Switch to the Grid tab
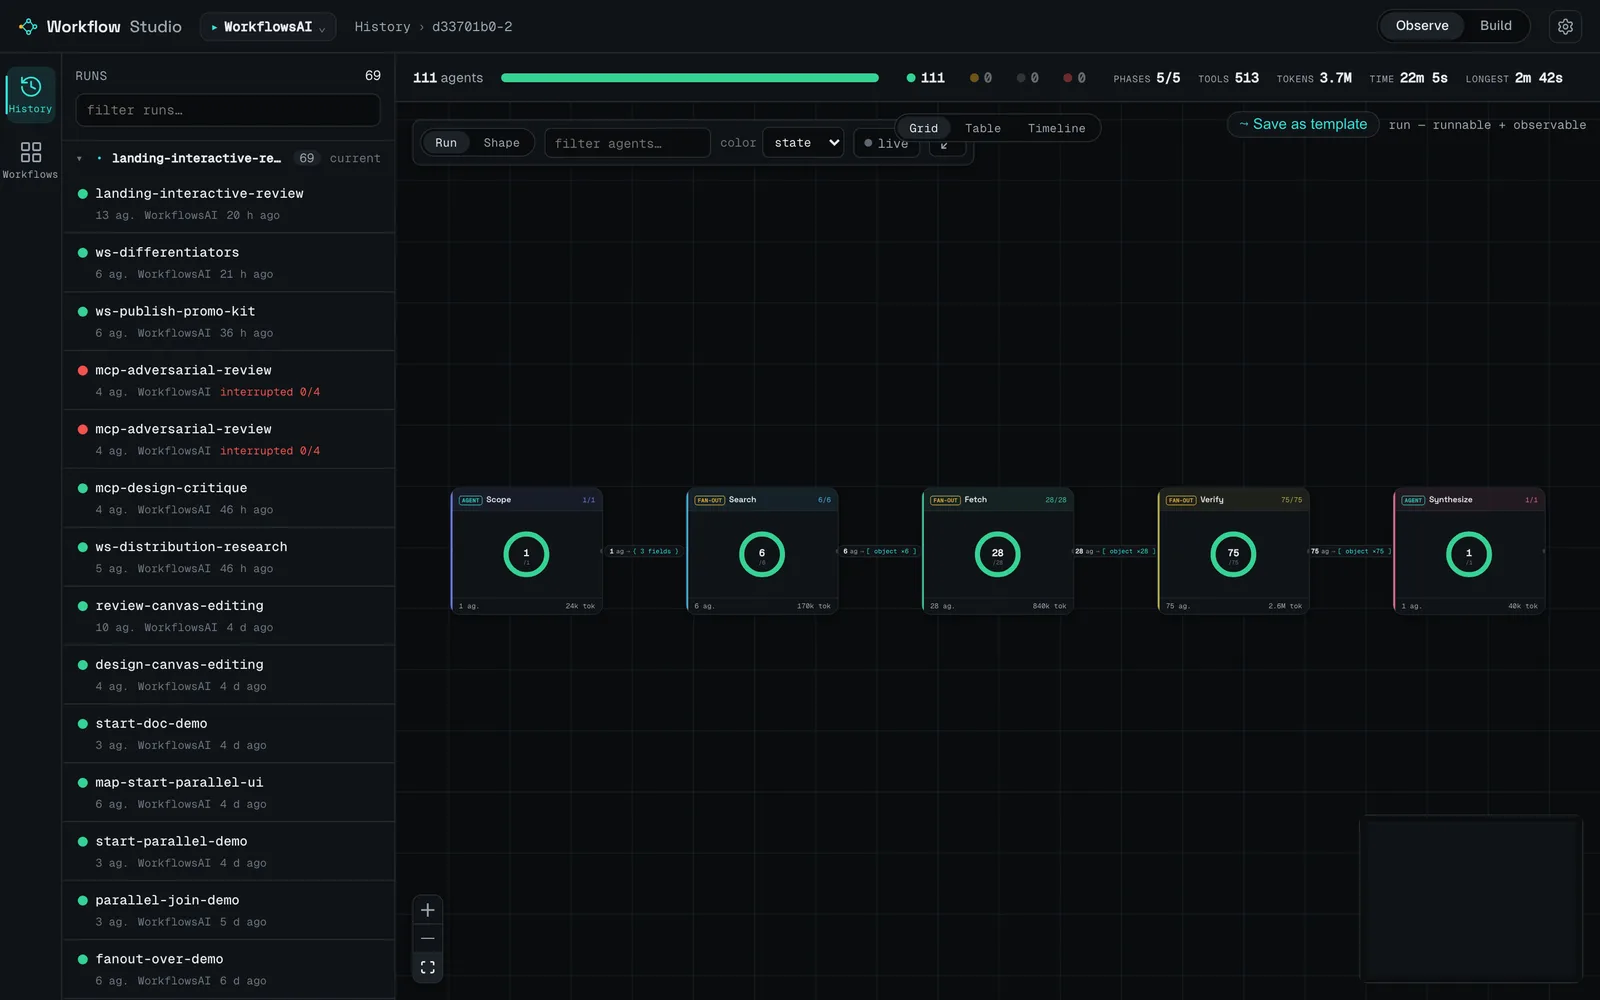The width and height of the screenshot is (1600, 1000). click(923, 128)
